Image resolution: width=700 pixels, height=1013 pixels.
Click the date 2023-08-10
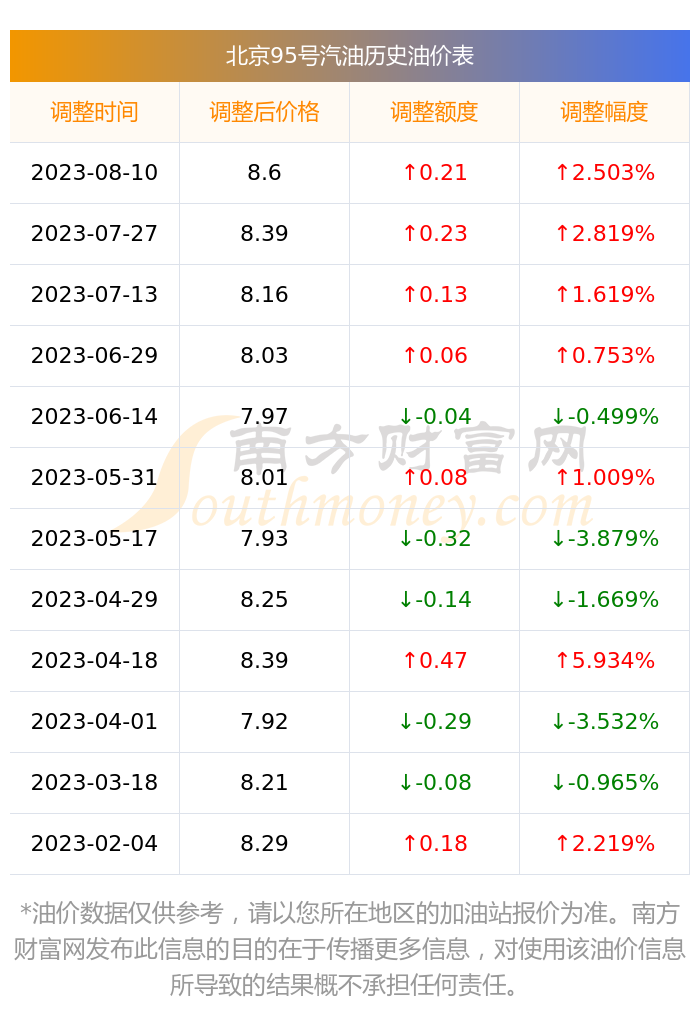point(94,172)
